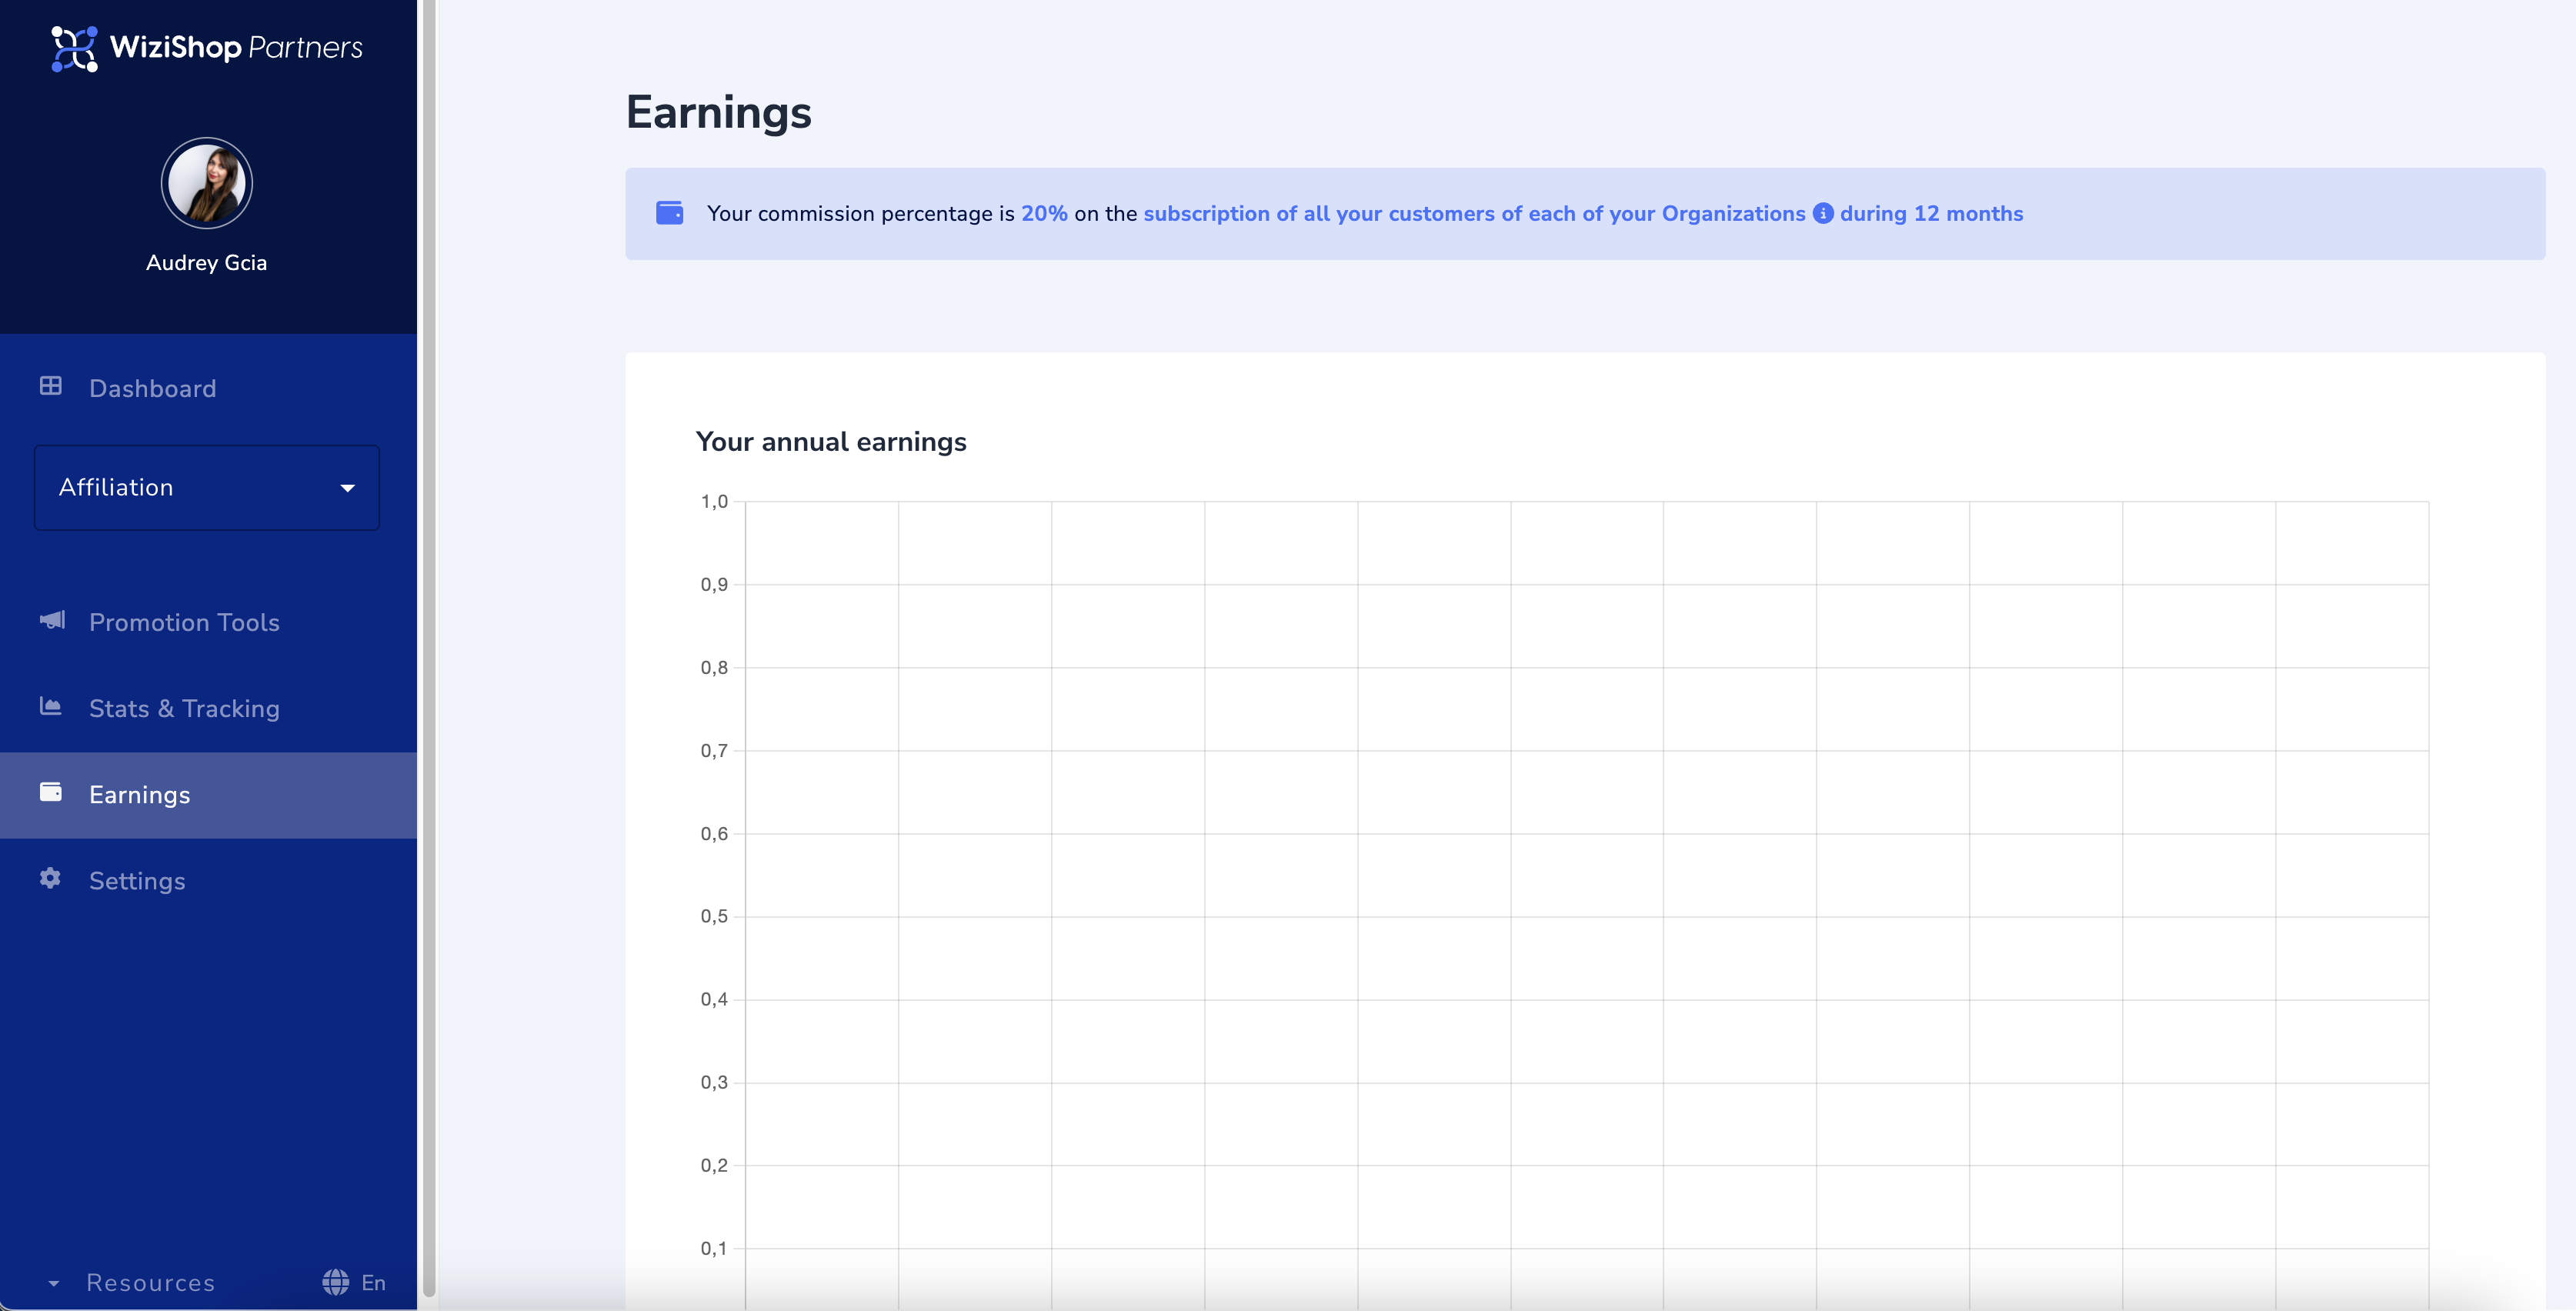This screenshot has height=1311, width=2576.
Task: Click the Settings gear icon
Action: point(50,878)
